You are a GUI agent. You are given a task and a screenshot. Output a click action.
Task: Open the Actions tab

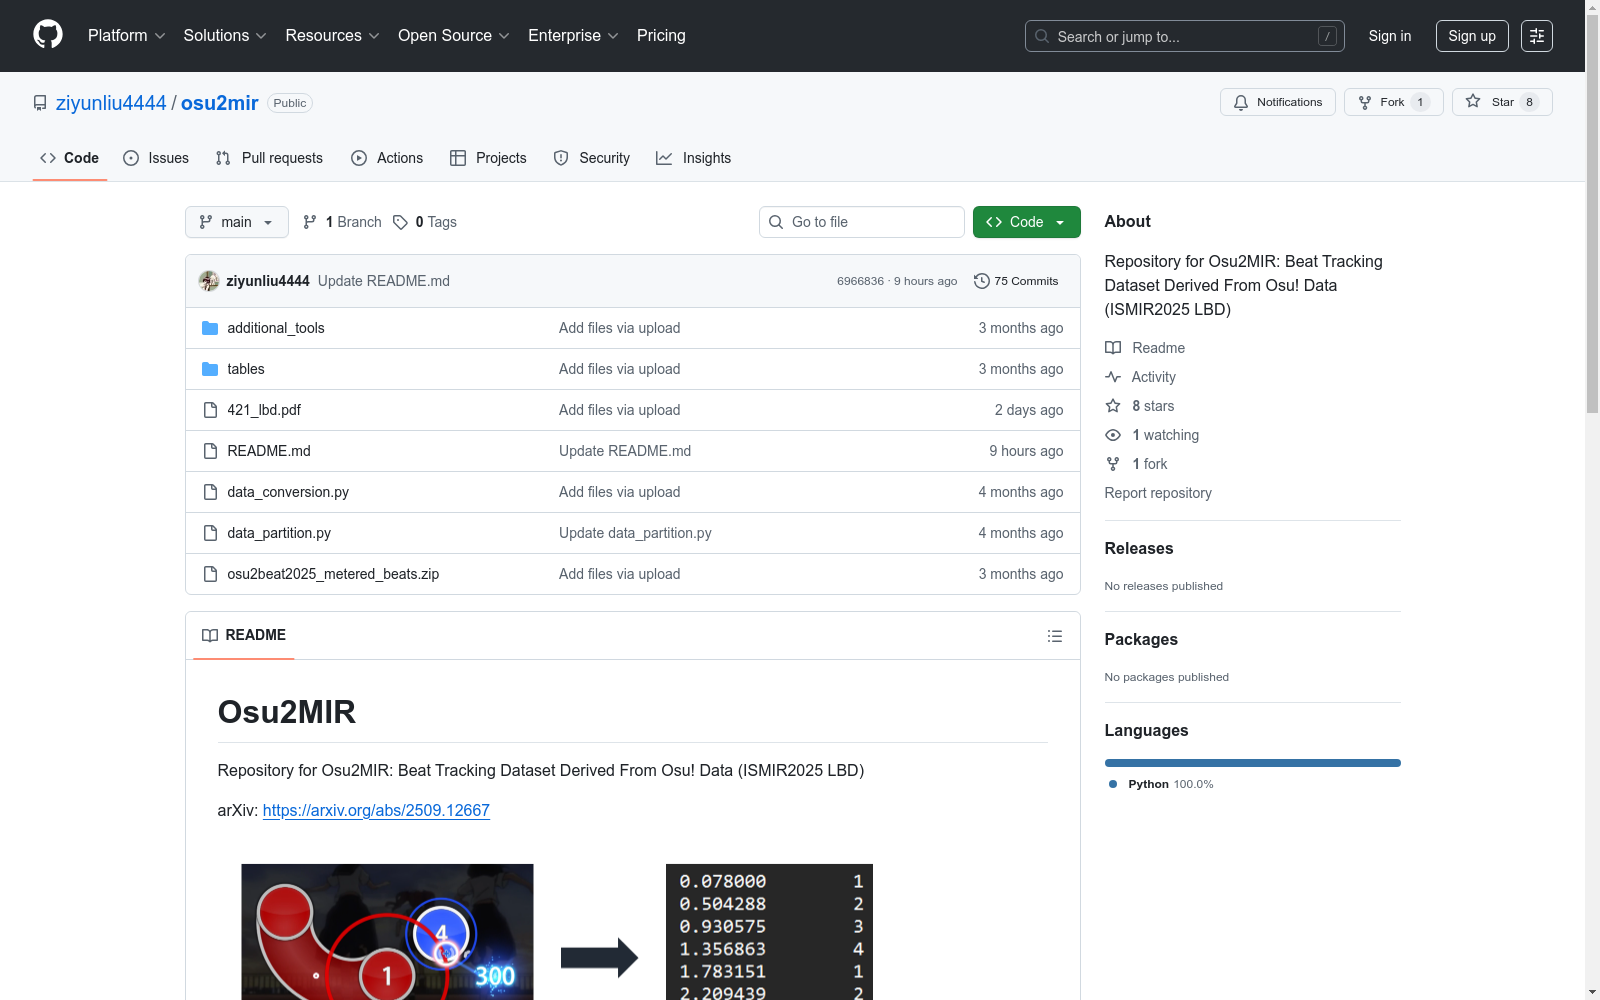pos(387,158)
